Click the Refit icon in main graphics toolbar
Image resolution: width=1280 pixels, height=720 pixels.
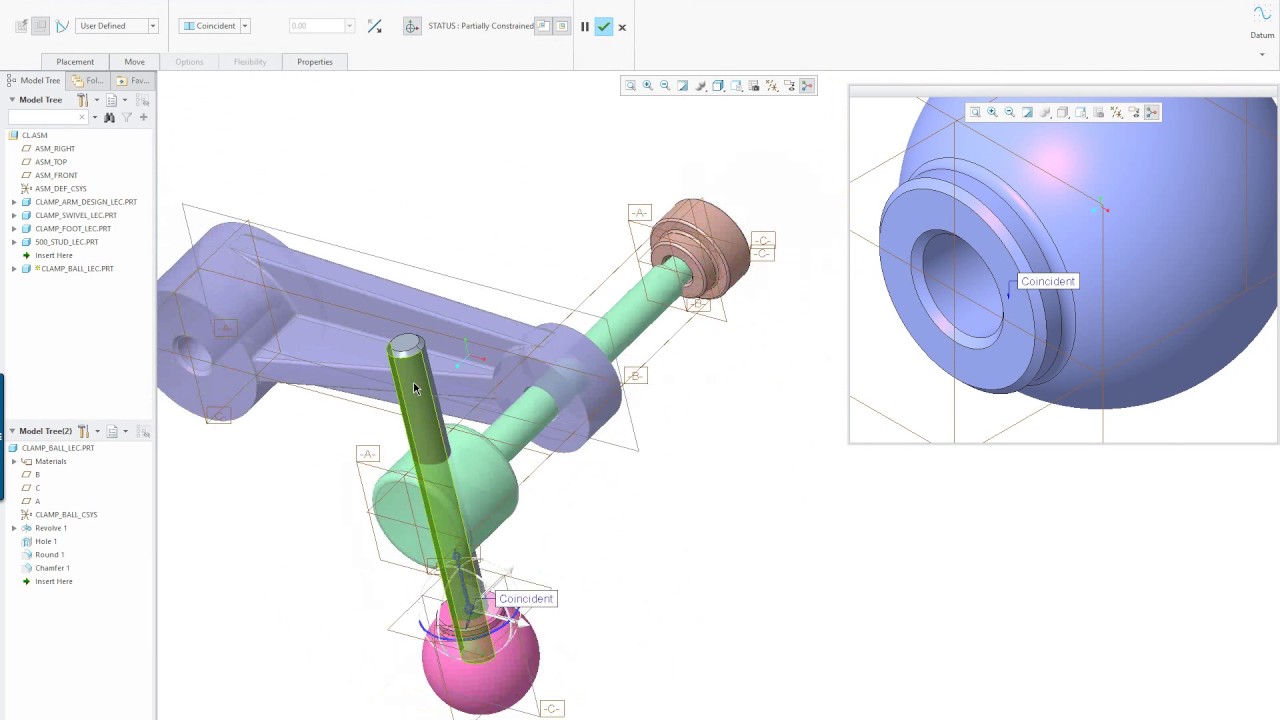tap(630, 86)
